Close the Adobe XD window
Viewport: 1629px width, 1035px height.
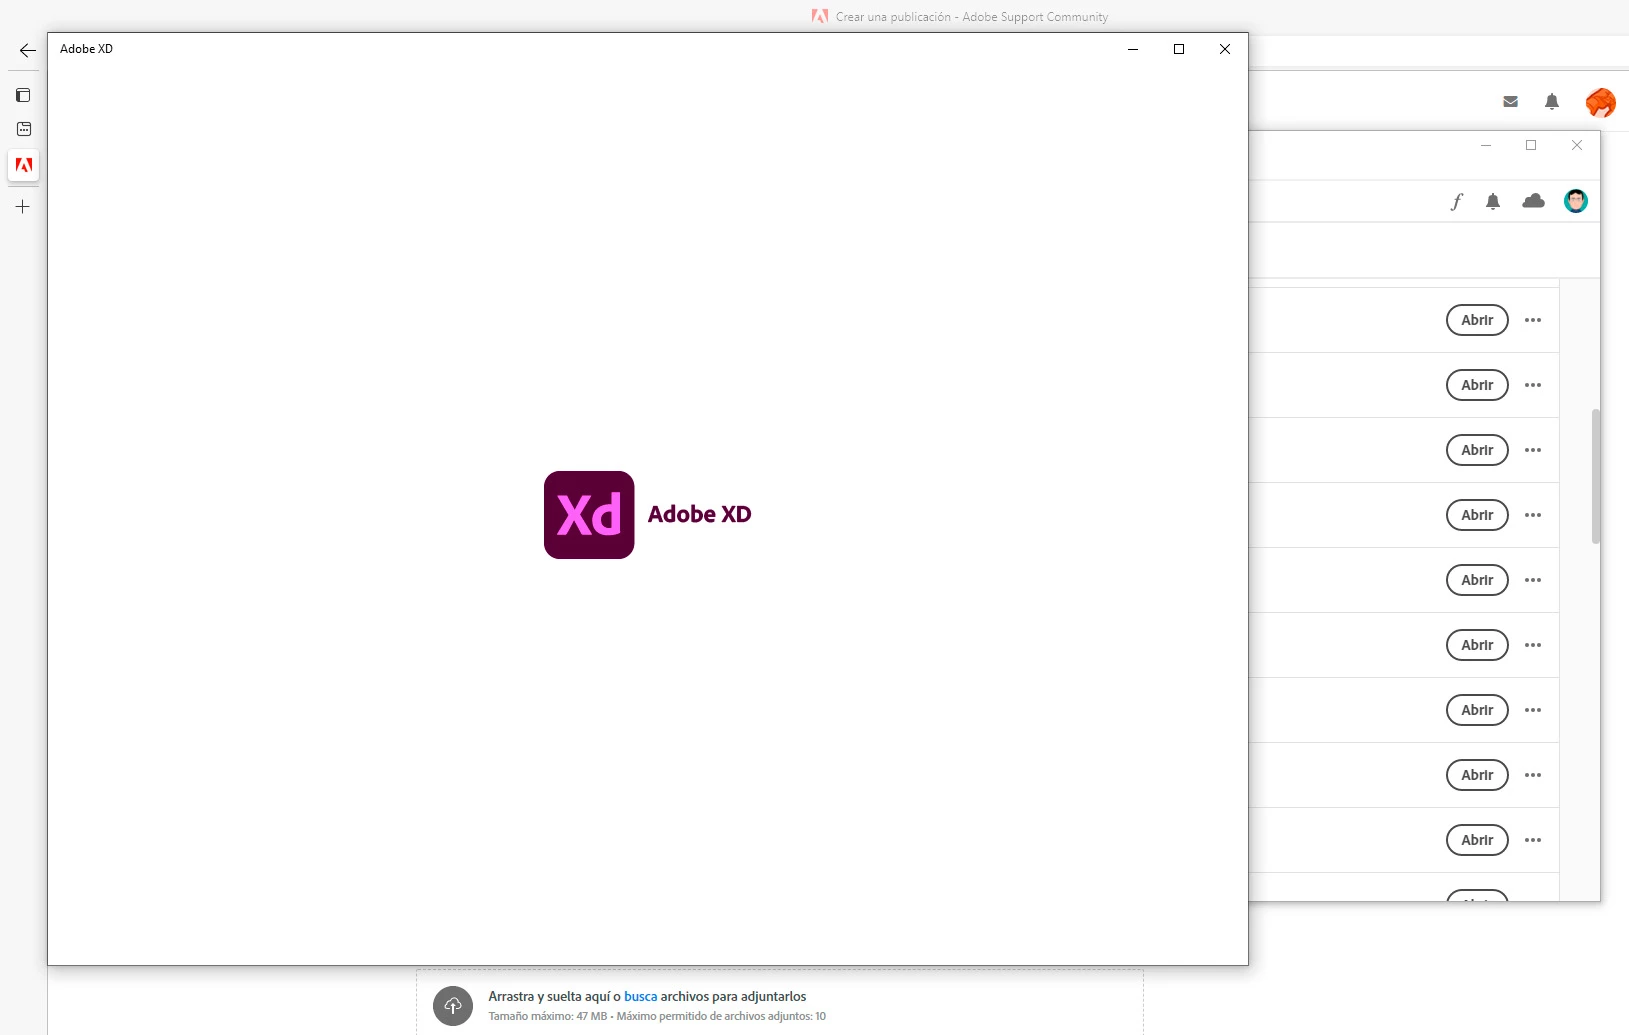1225,49
